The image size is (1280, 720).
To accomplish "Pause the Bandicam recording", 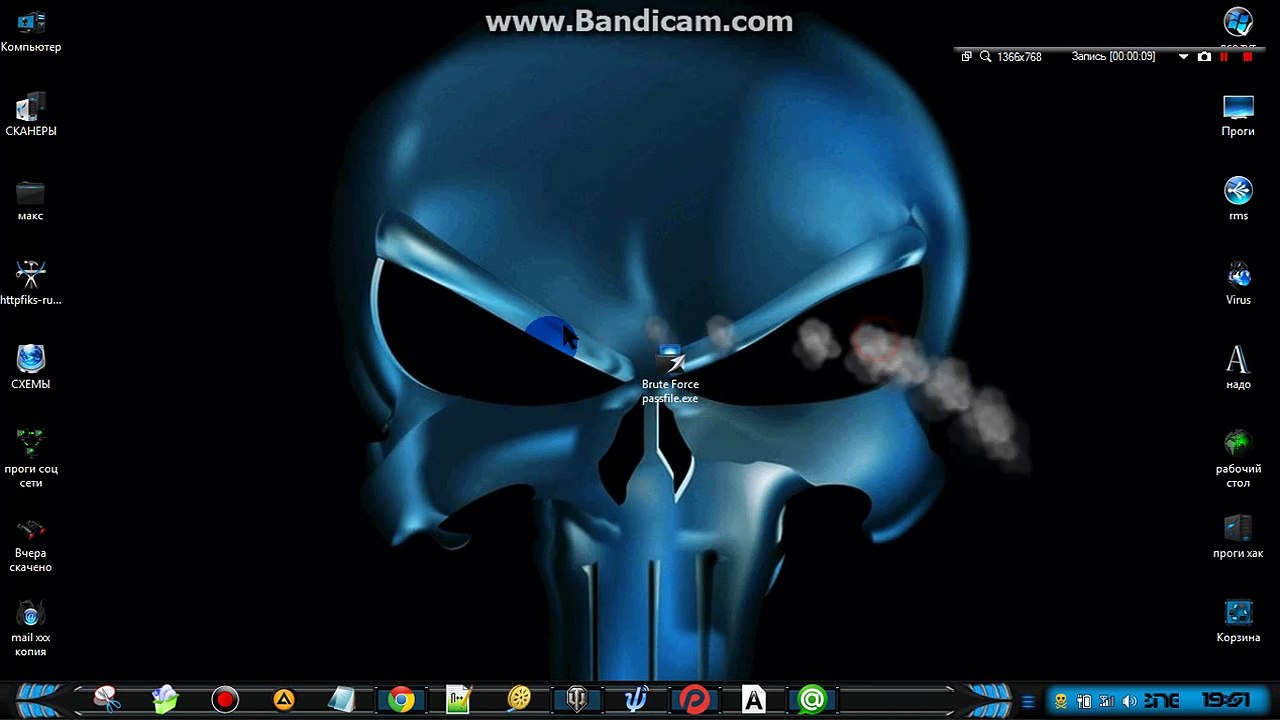I will 1224,57.
